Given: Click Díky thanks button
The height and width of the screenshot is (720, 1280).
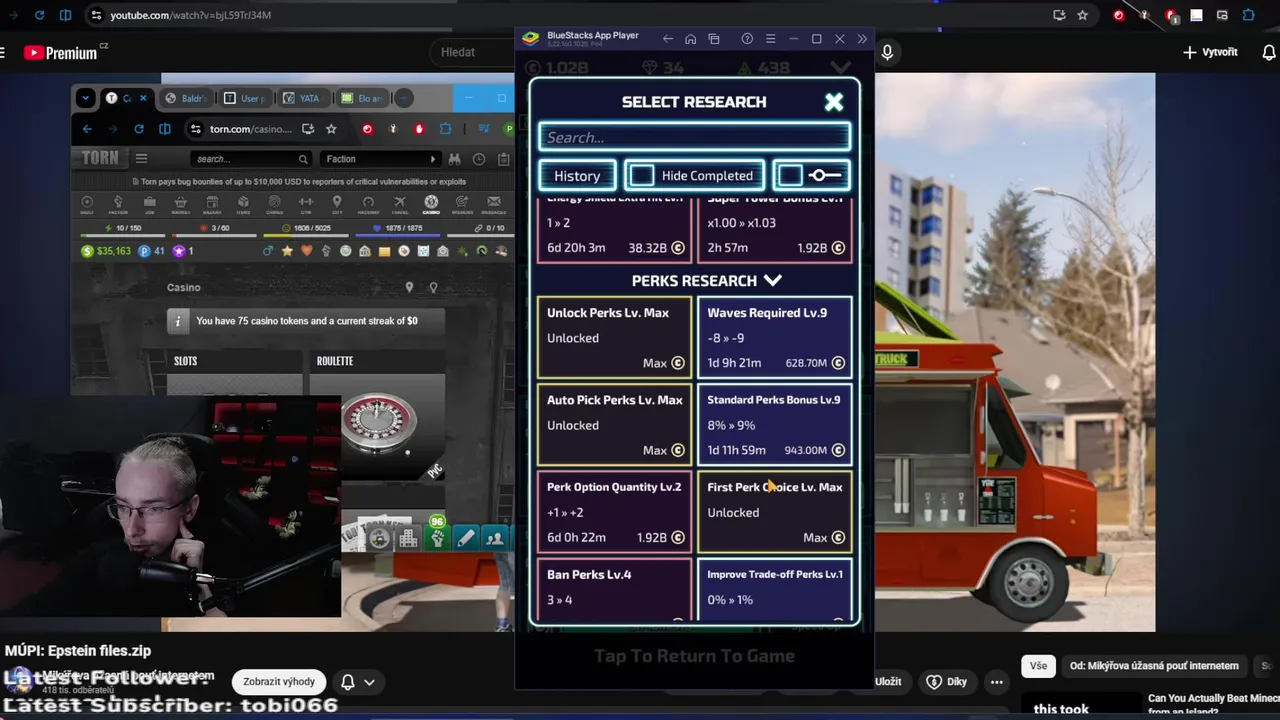Looking at the screenshot, I should coord(946,682).
